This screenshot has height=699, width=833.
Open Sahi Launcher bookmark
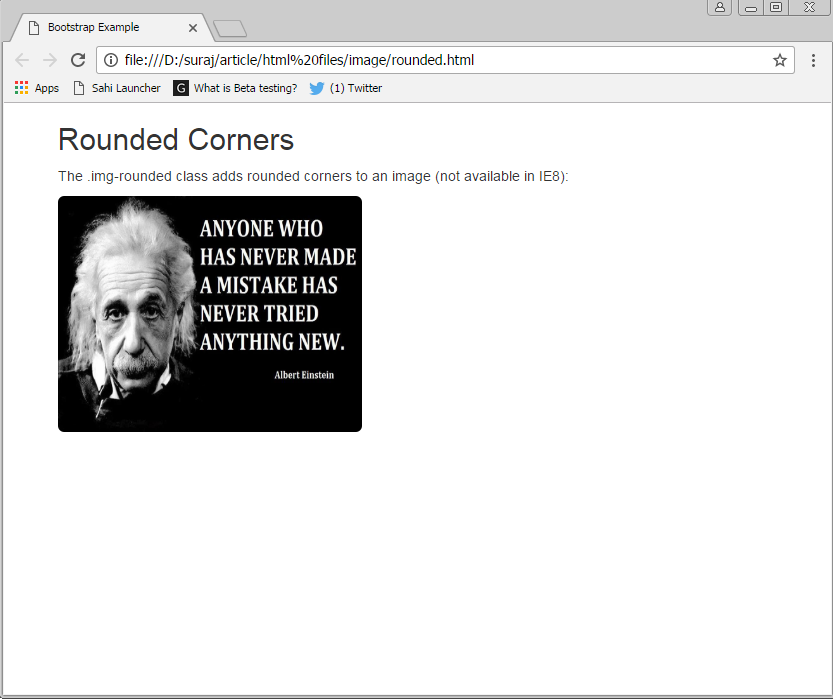(117, 88)
